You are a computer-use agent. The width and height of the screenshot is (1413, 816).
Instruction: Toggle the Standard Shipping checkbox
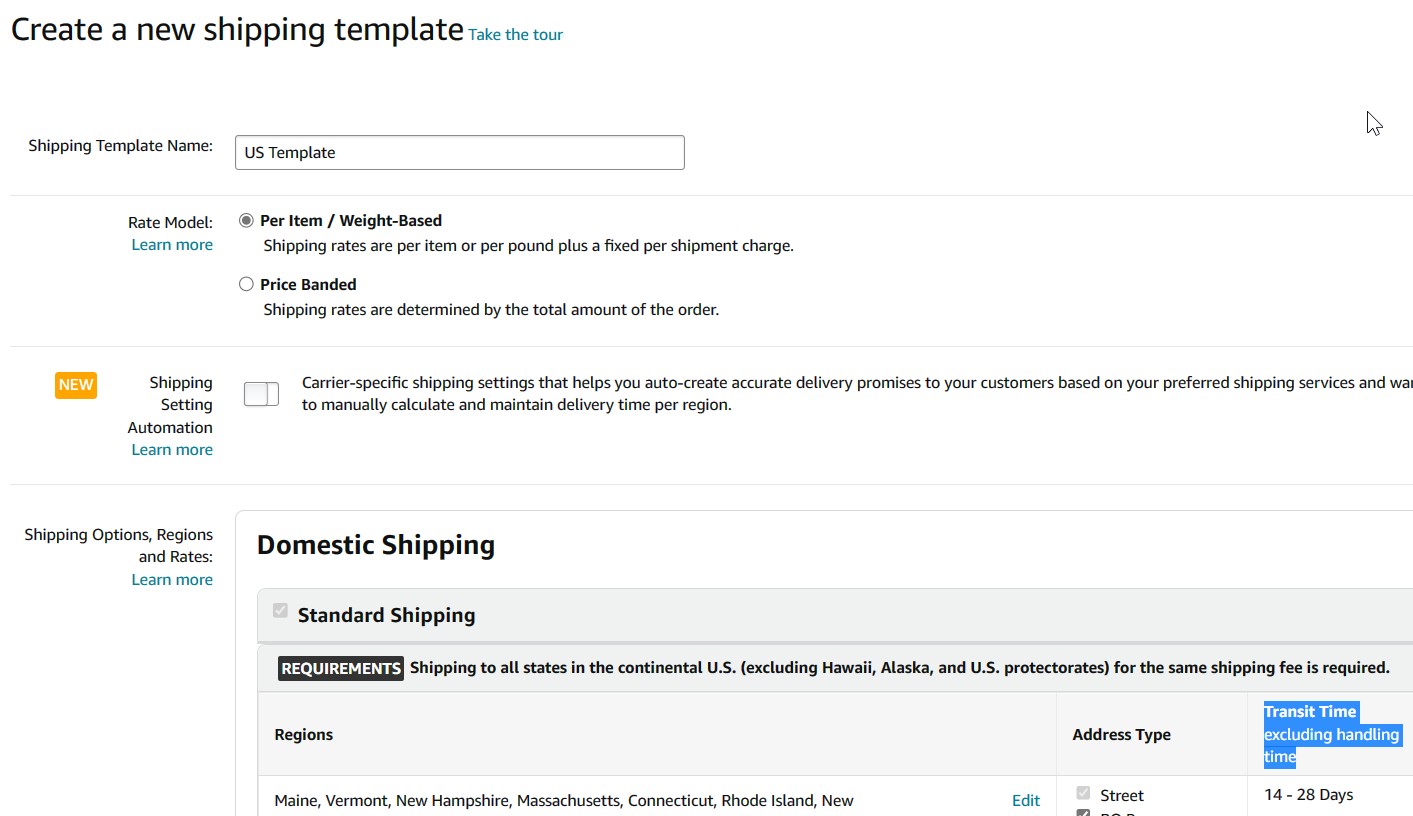click(x=281, y=611)
